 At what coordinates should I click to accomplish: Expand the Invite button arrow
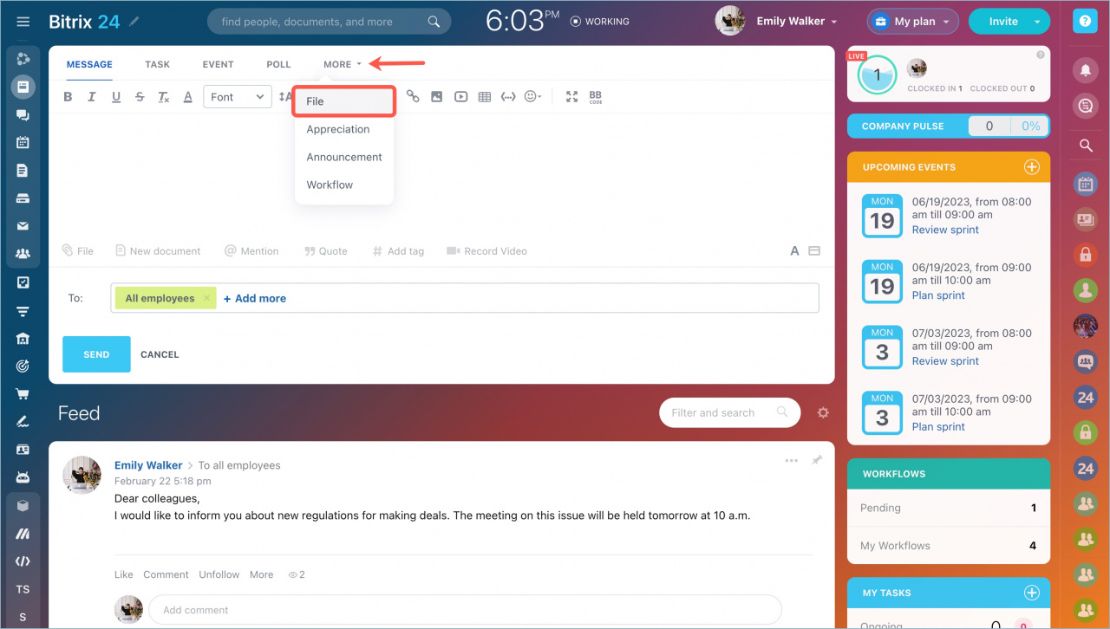1037,21
